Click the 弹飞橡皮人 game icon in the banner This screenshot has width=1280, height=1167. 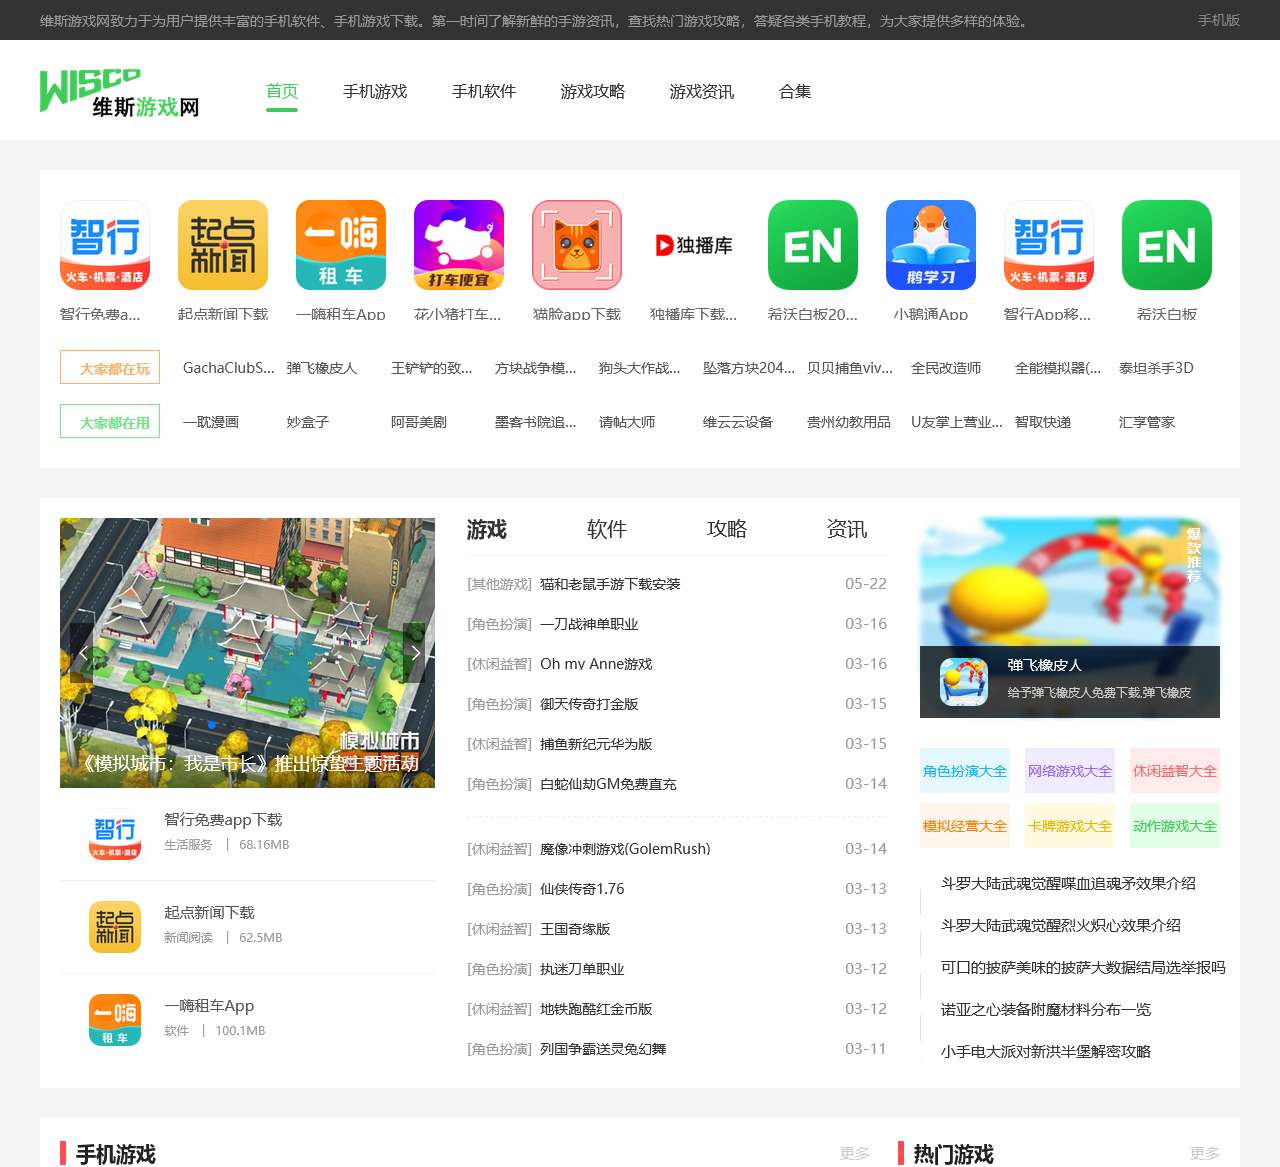(964, 682)
